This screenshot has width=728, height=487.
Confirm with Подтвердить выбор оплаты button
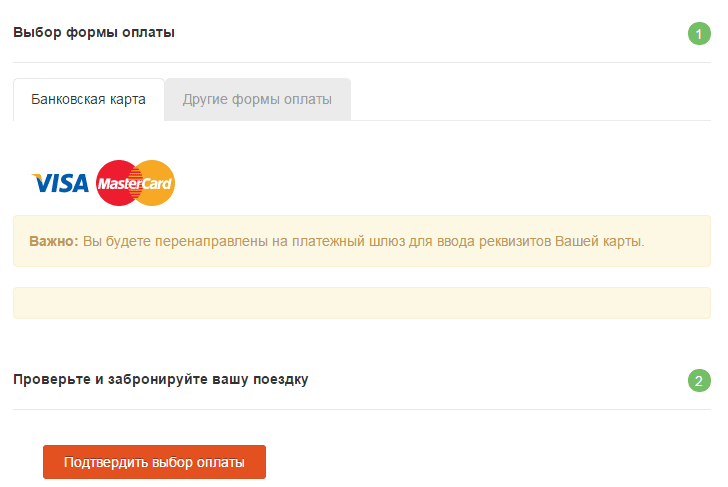pyautogui.click(x=155, y=462)
